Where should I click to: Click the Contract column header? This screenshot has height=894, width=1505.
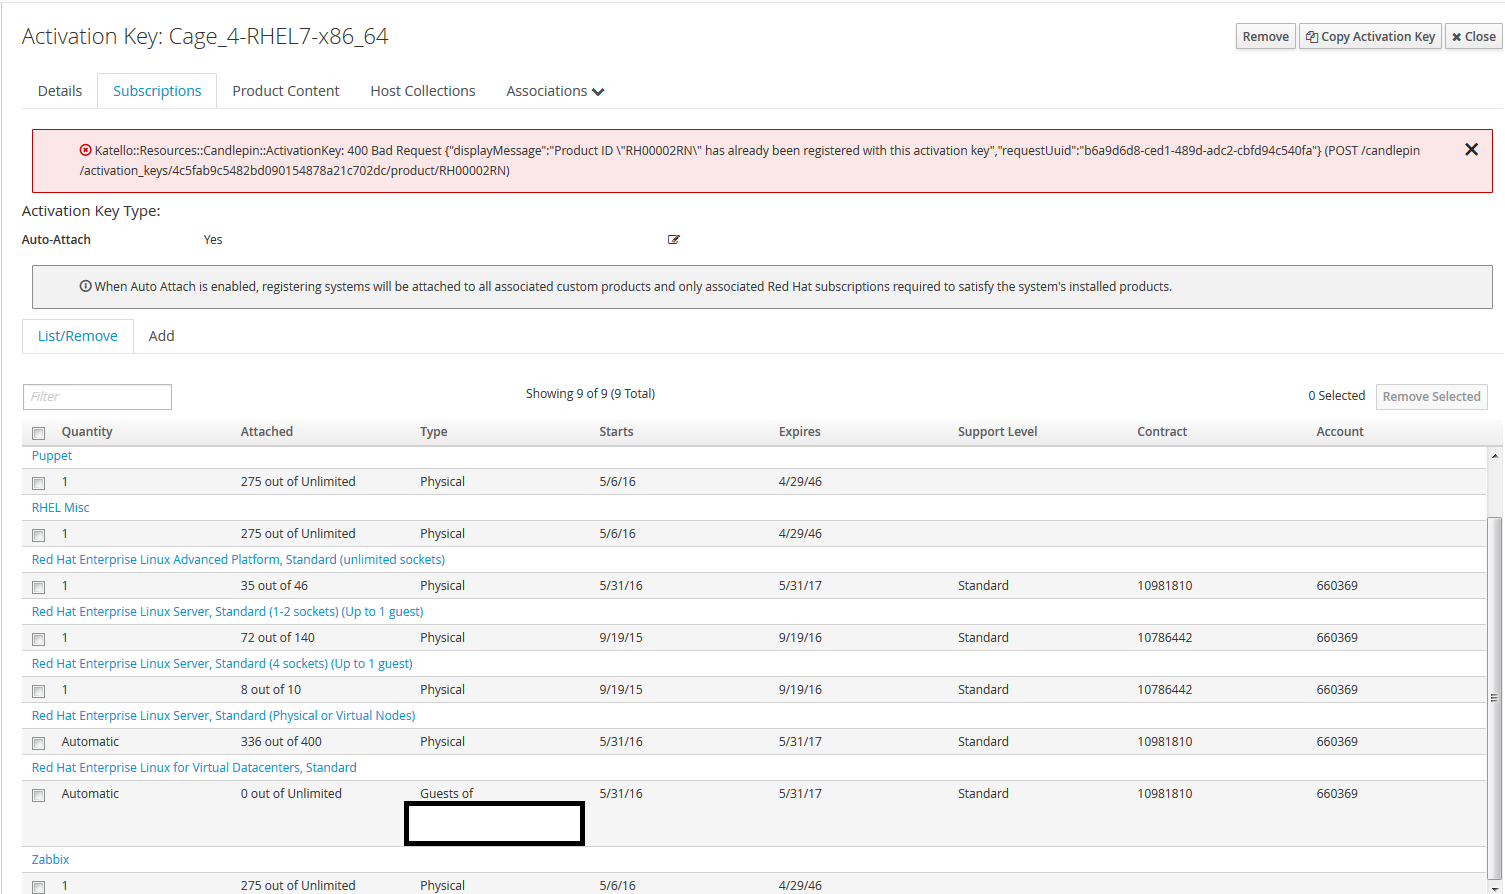coord(1162,432)
